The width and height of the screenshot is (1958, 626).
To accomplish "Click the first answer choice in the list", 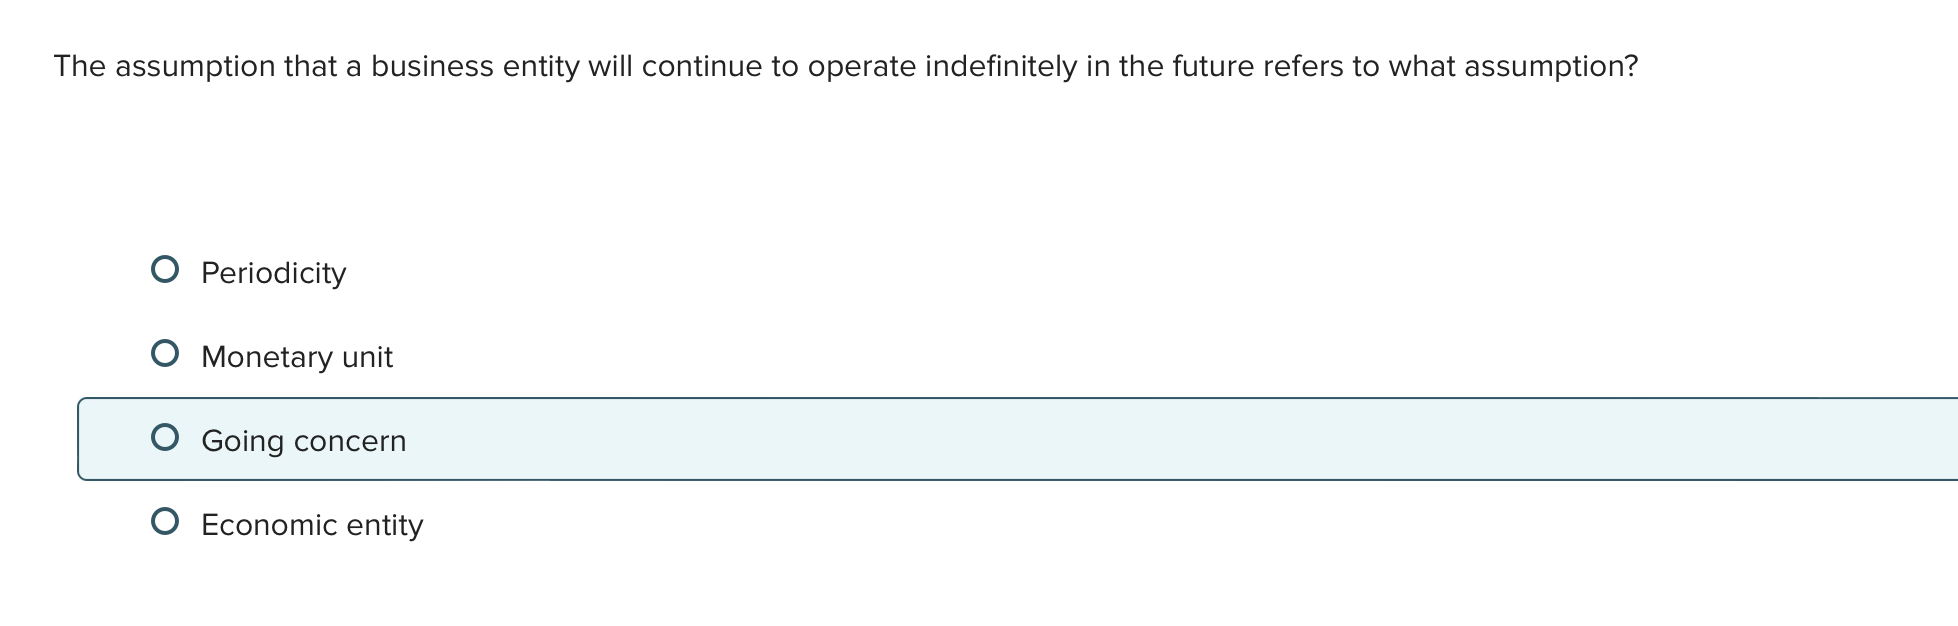I will (273, 272).
